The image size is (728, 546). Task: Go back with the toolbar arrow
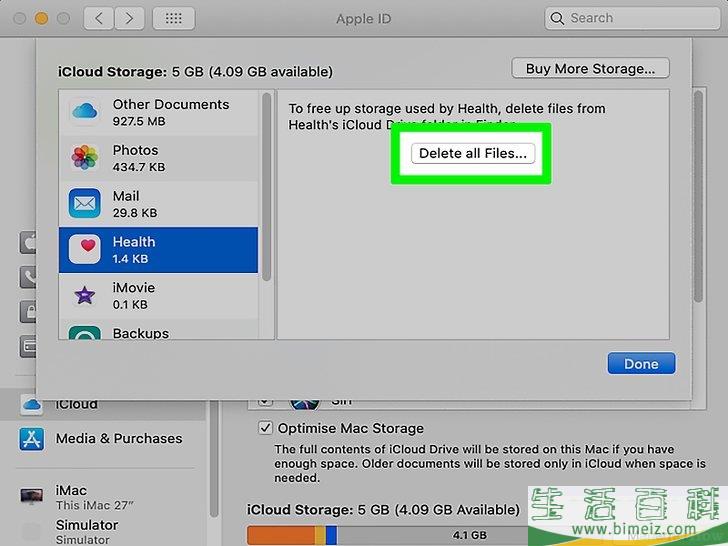point(98,19)
